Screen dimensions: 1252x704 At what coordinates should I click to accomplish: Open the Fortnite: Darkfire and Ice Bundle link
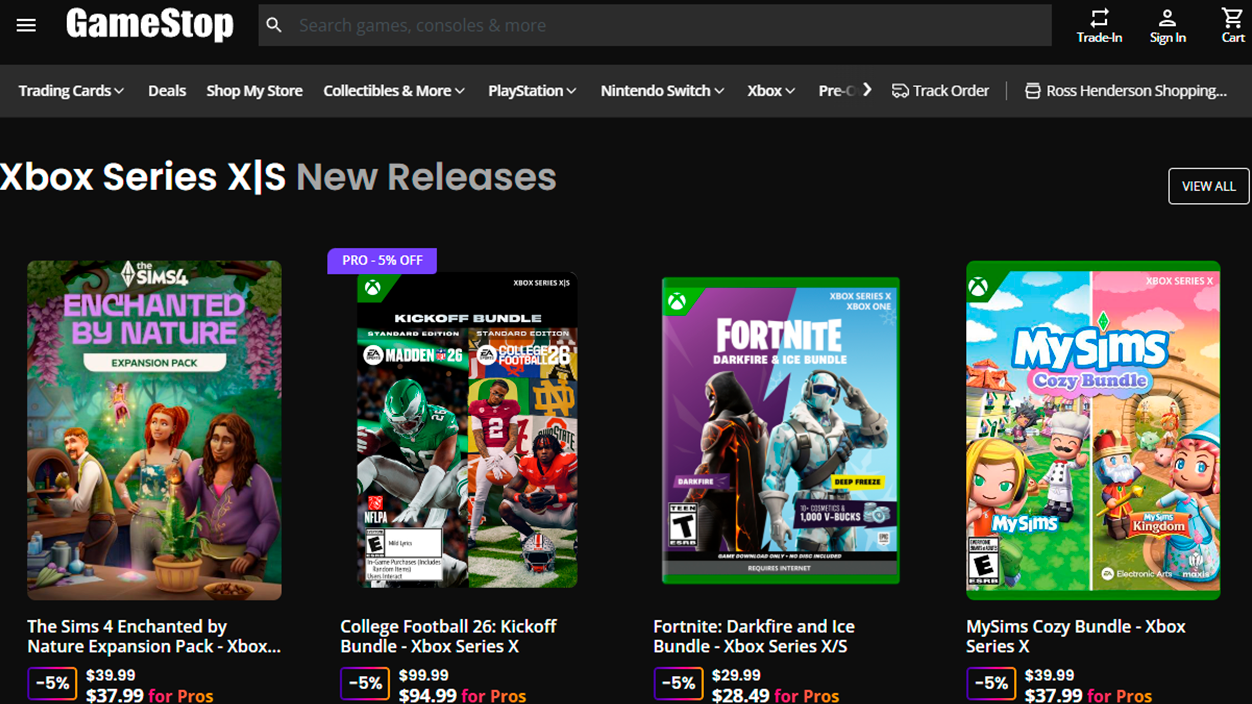click(x=754, y=636)
